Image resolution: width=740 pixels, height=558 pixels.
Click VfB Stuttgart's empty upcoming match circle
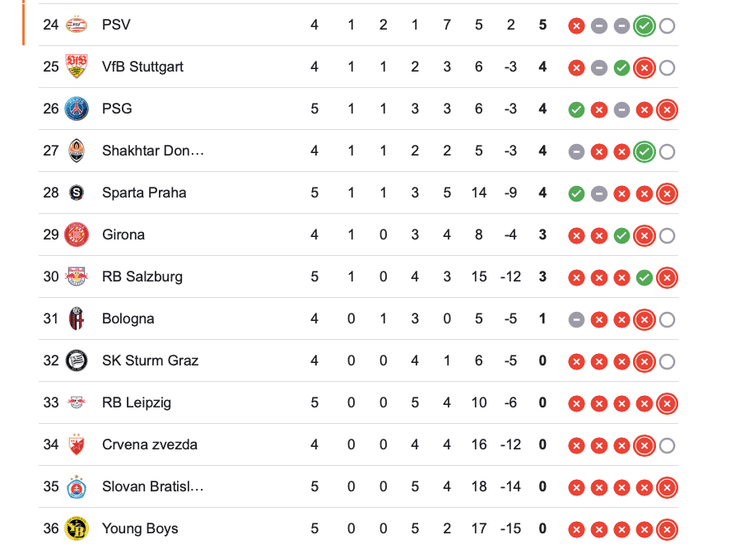(667, 67)
